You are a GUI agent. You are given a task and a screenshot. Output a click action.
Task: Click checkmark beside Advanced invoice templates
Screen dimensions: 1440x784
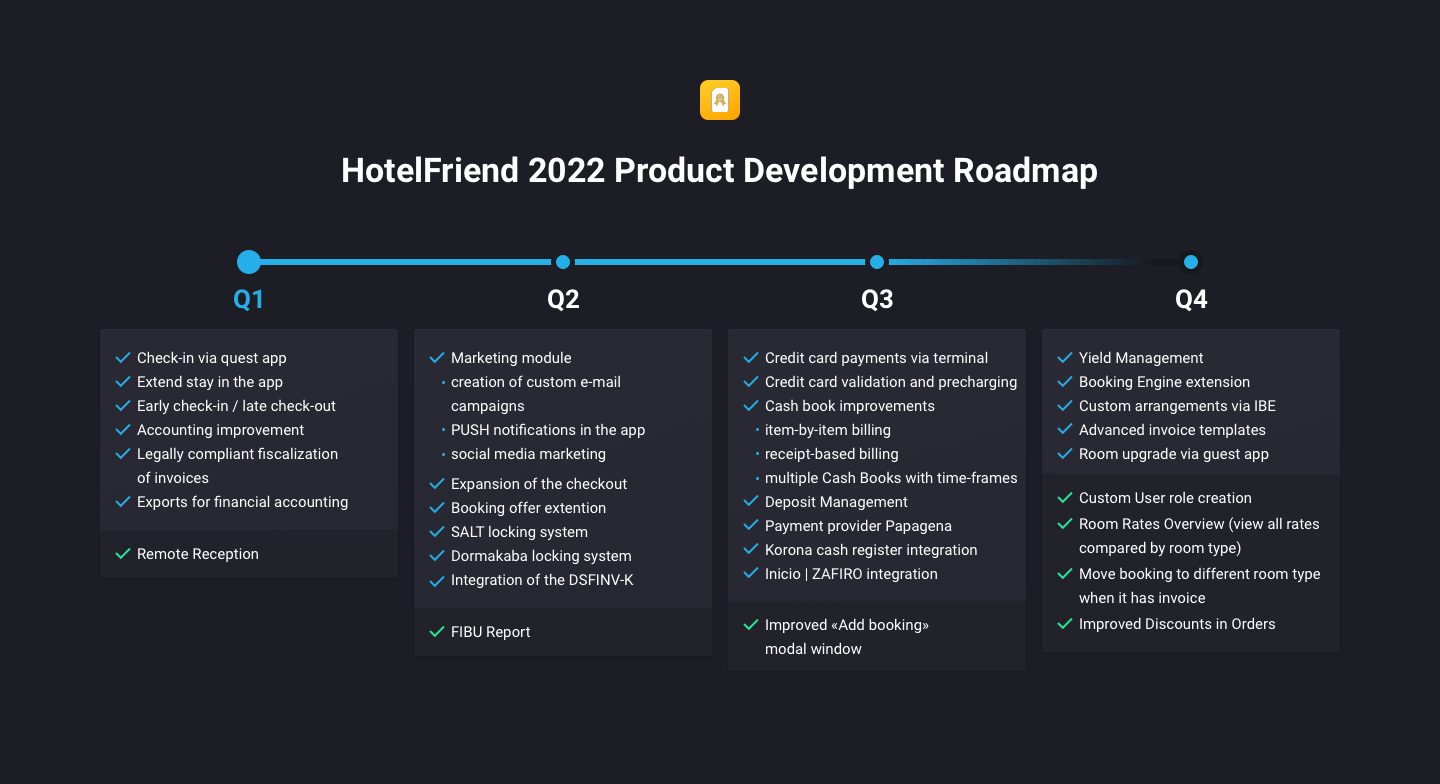tap(1065, 430)
